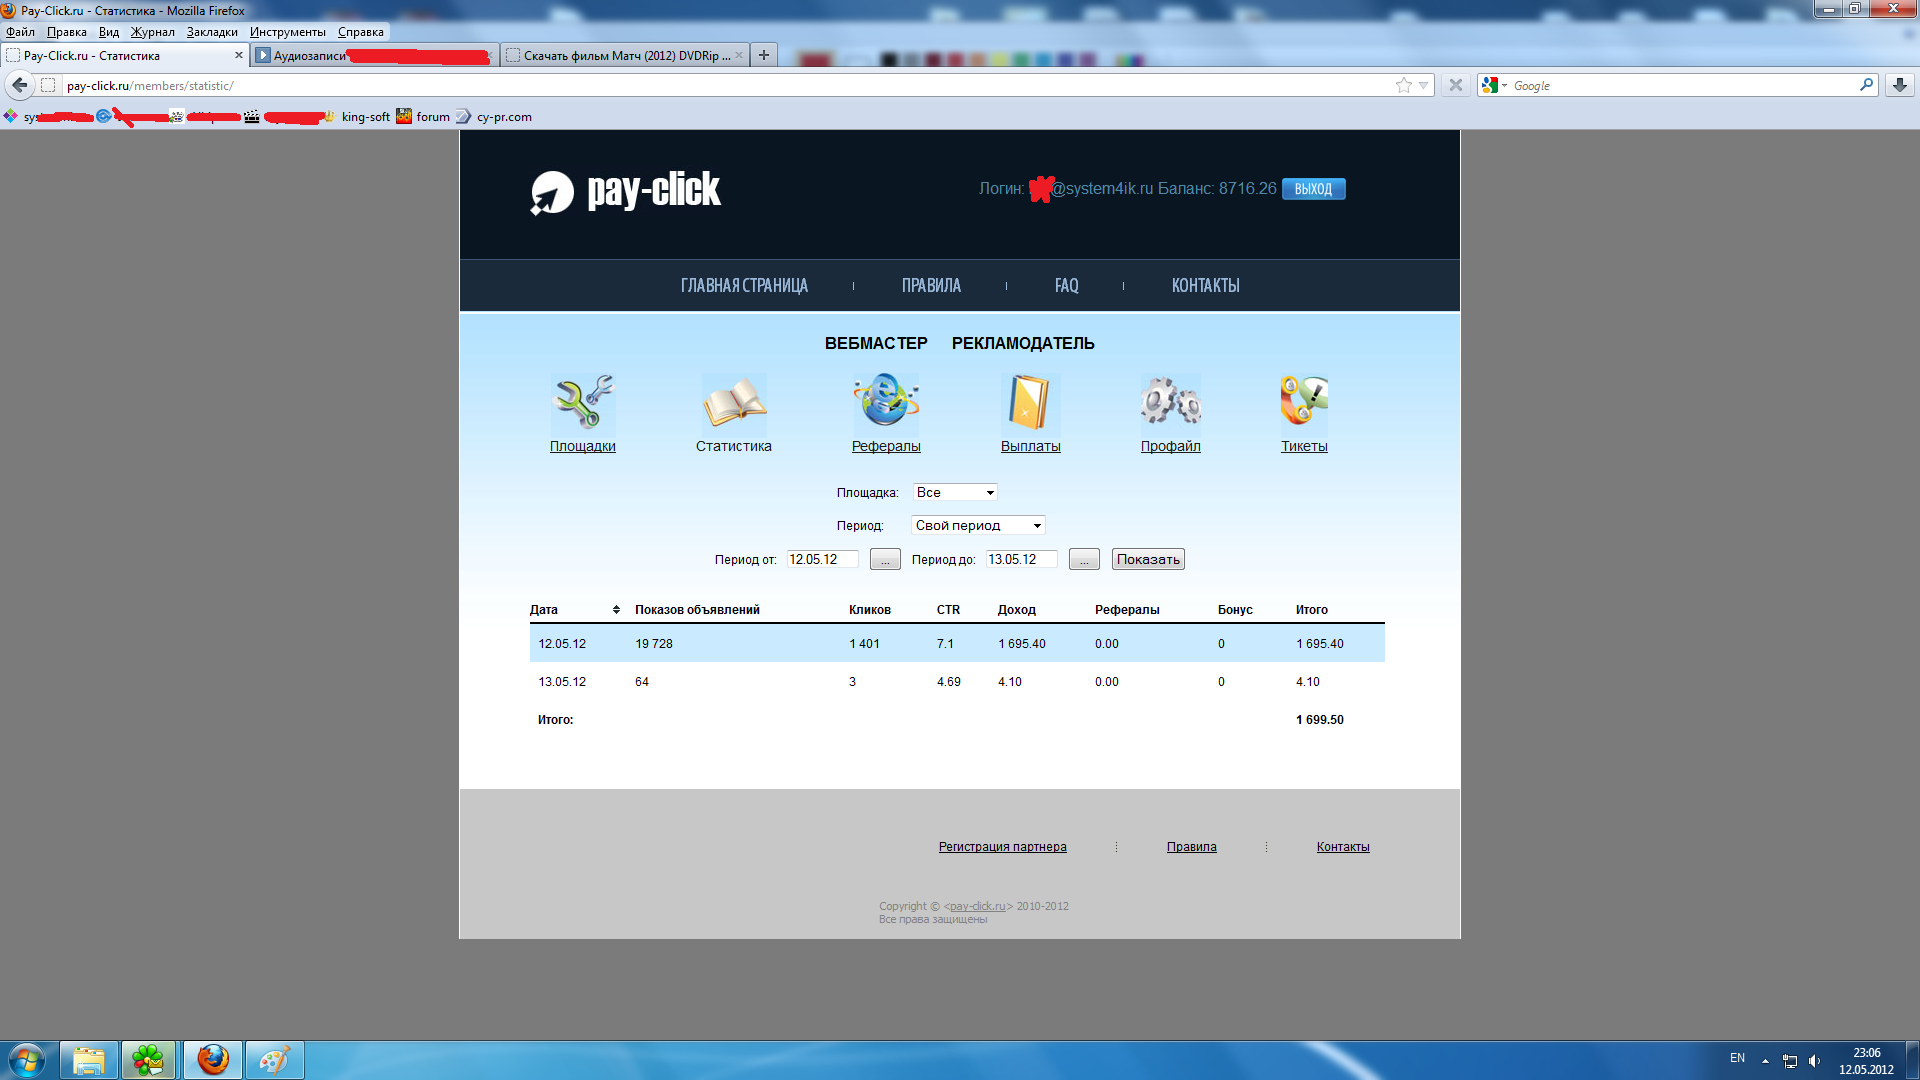Open the КОНТАКТЫ nav link
Viewport: 1920px width, 1080px height.
click(x=1206, y=286)
